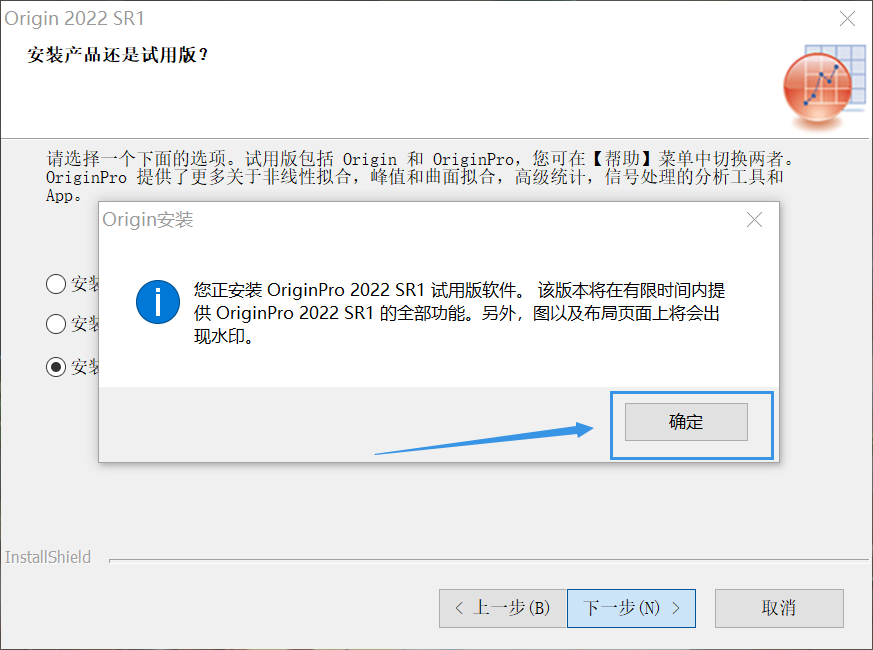The width and height of the screenshot is (873, 650).
Task: Select the first 安装 radio option
Action: point(56,284)
